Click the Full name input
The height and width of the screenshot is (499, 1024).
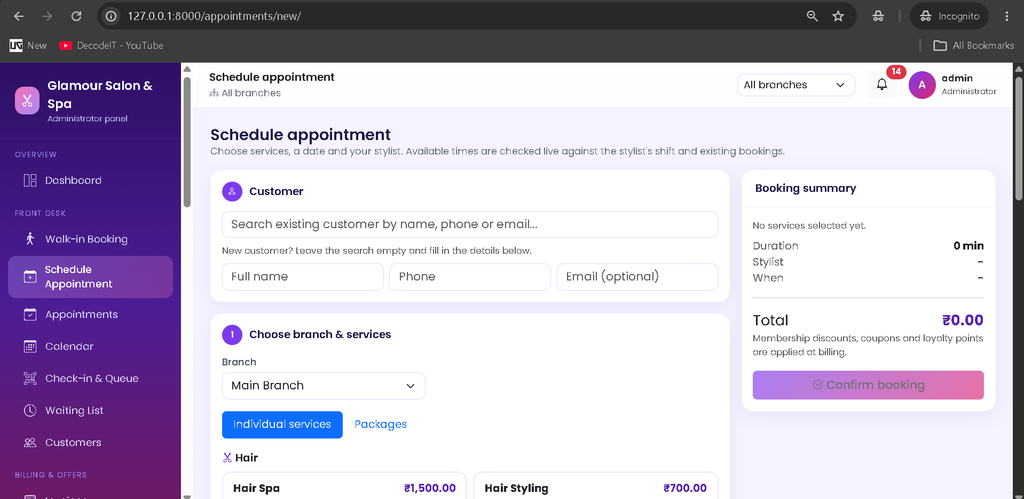[302, 276]
